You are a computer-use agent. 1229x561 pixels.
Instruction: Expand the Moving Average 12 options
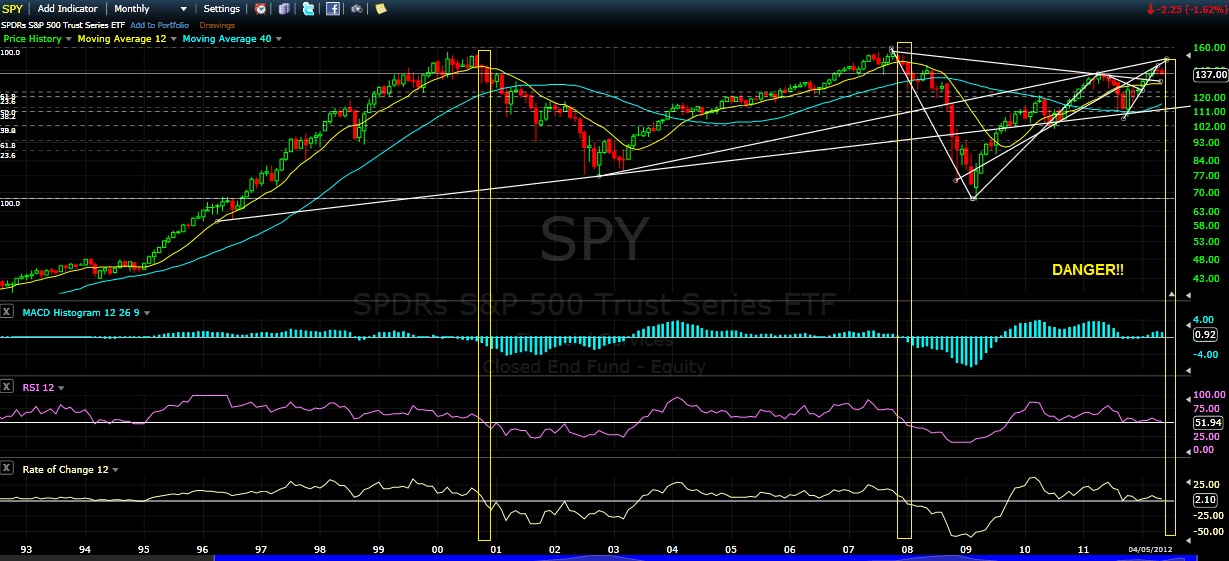point(175,39)
